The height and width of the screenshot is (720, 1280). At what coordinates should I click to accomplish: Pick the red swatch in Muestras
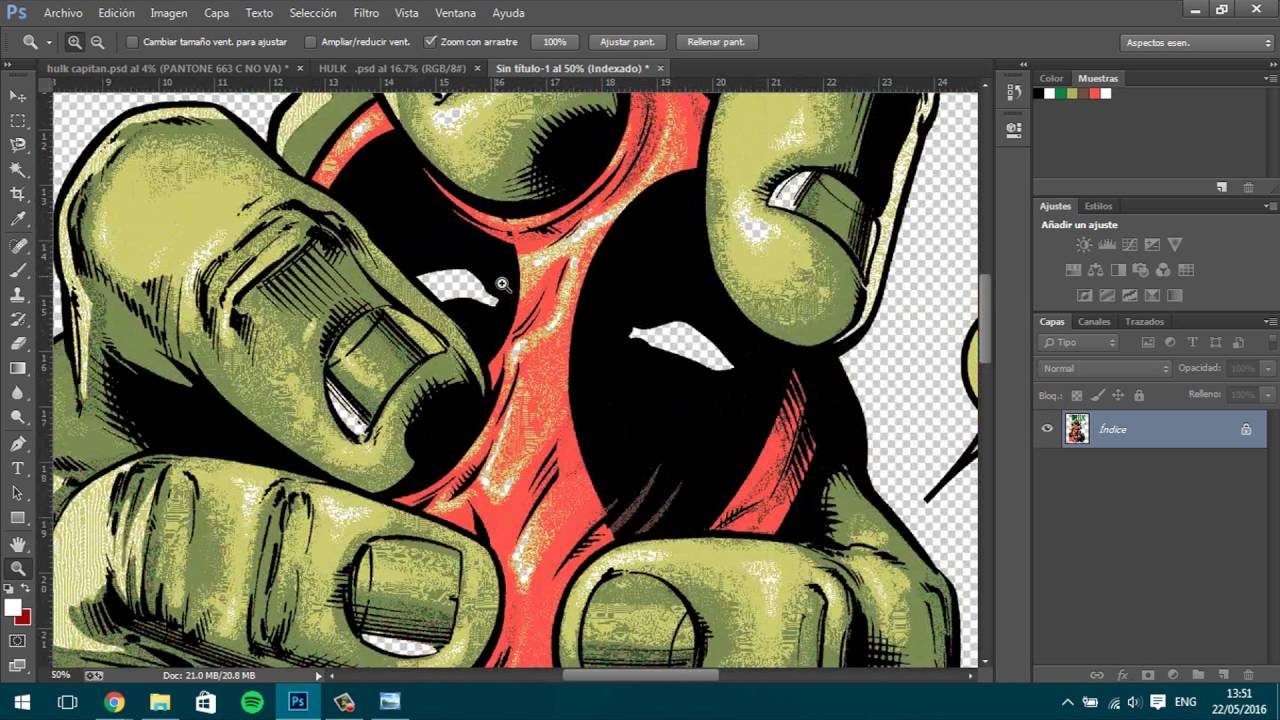pos(1094,94)
